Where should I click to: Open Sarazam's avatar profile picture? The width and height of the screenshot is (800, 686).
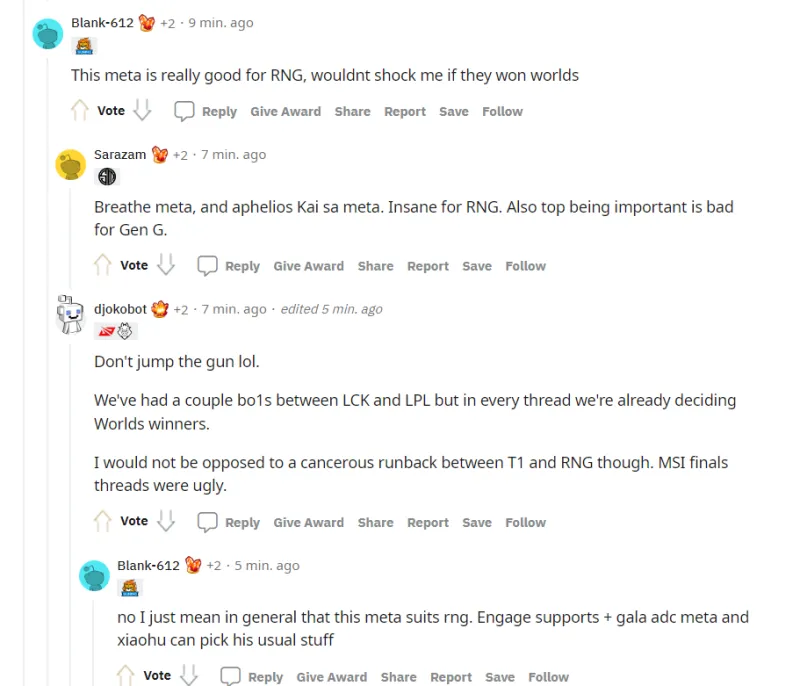(x=70, y=164)
